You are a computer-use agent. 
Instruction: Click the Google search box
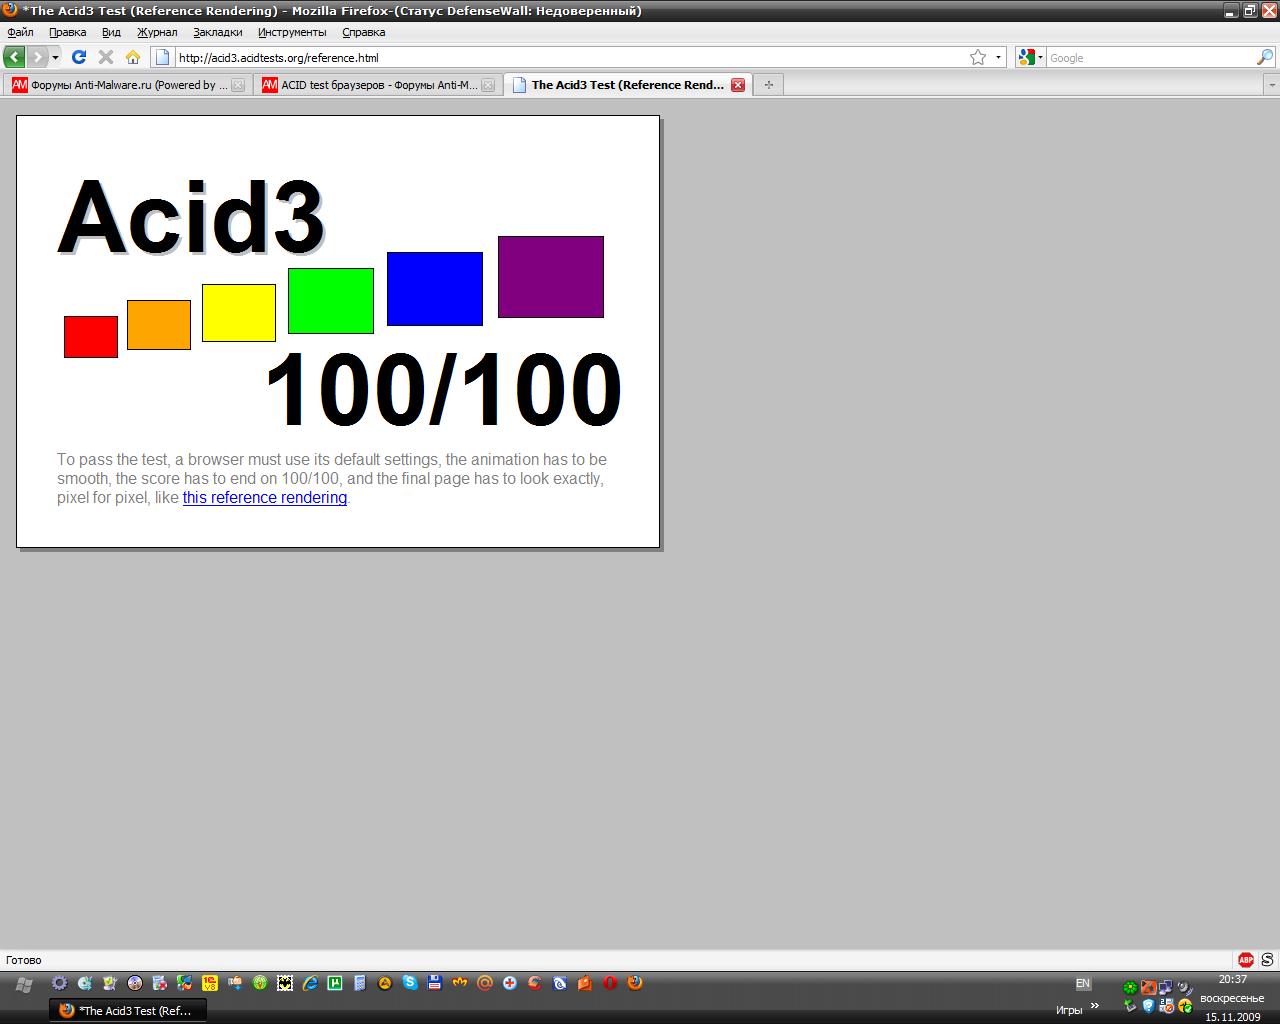point(1150,57)
